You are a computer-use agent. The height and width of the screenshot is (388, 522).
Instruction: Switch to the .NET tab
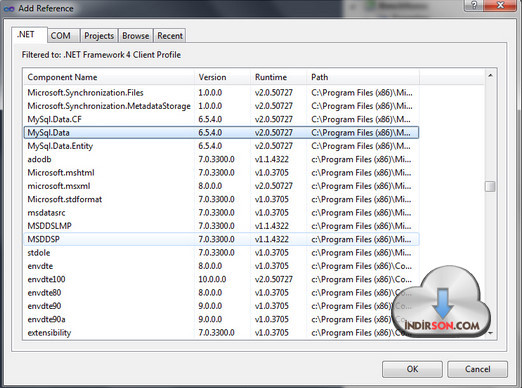coord(29,35)
